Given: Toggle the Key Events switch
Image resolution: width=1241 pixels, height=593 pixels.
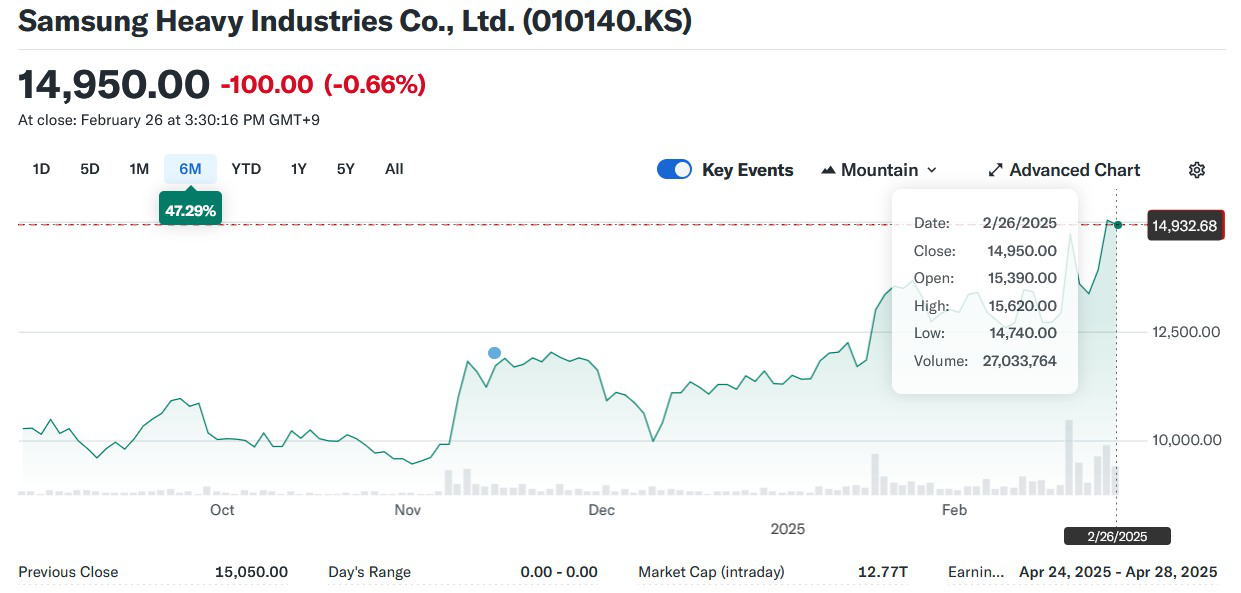Looking at the screenshot, I should coord(674,170).
